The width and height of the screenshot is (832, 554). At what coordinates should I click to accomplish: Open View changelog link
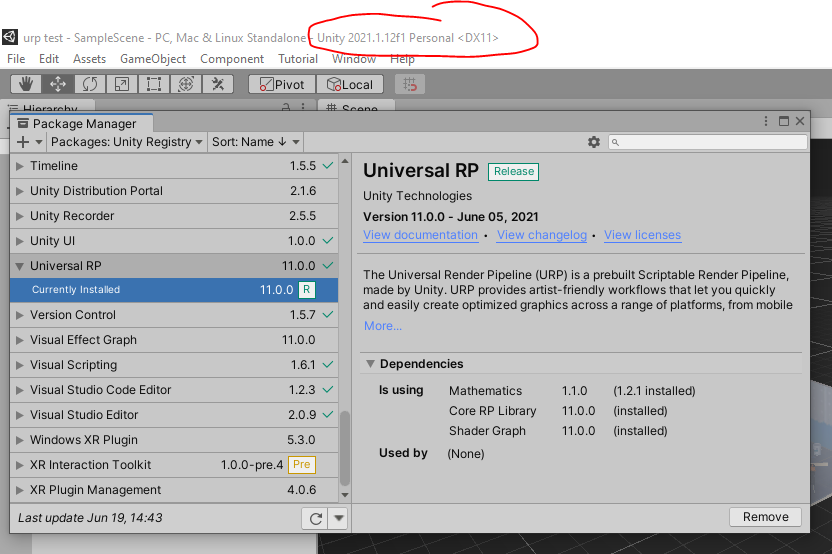(542, 235)
